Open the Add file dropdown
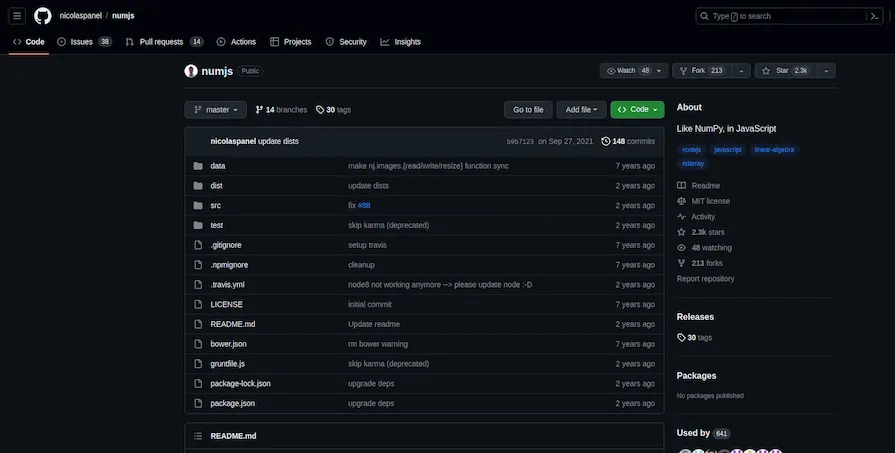Image resolution: width=895 pixels, height=453 pixels. pos(581,109)
